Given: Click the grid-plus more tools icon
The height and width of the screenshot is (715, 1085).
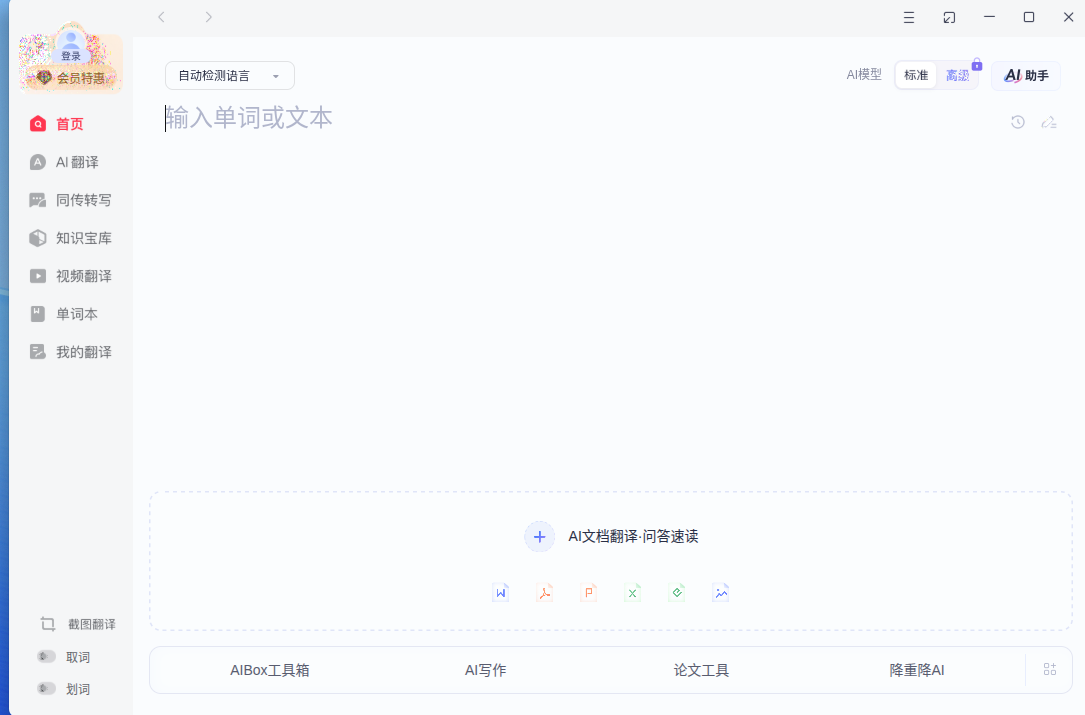Looking at the screenshot, I should (1050, 669).
